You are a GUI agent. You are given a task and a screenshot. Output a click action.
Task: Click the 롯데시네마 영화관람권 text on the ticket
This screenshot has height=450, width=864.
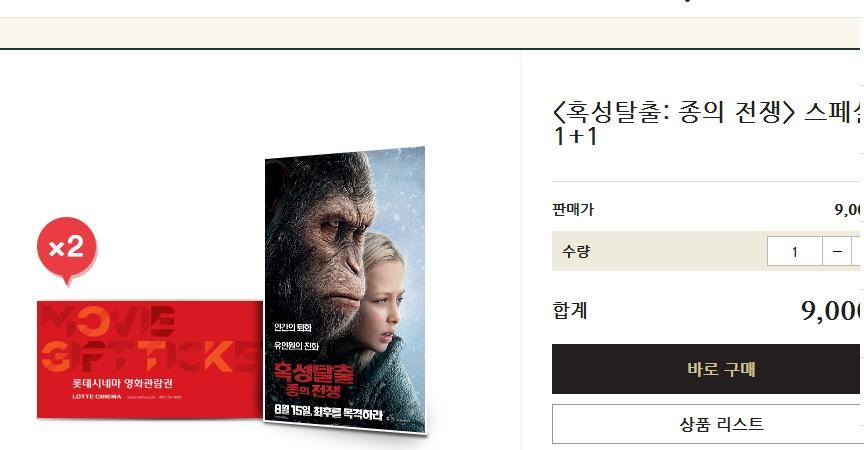(x=122, y=383)
